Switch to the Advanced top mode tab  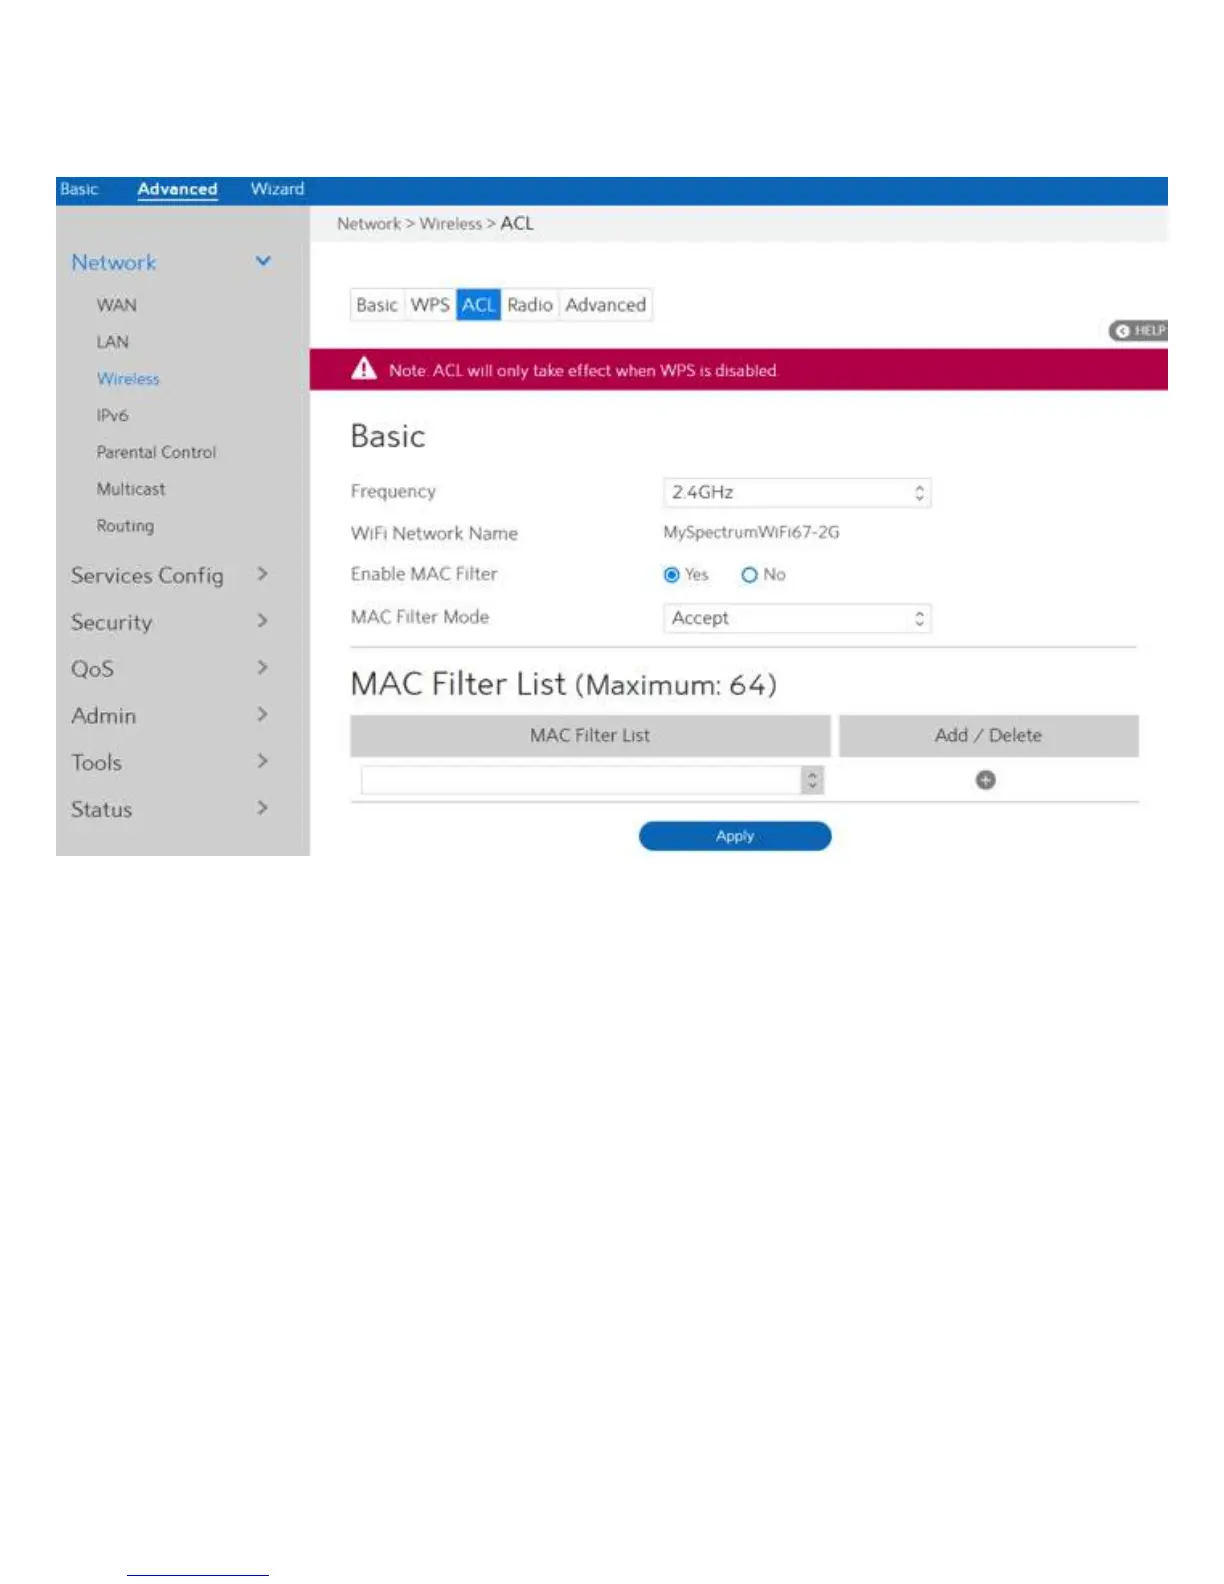177,189
